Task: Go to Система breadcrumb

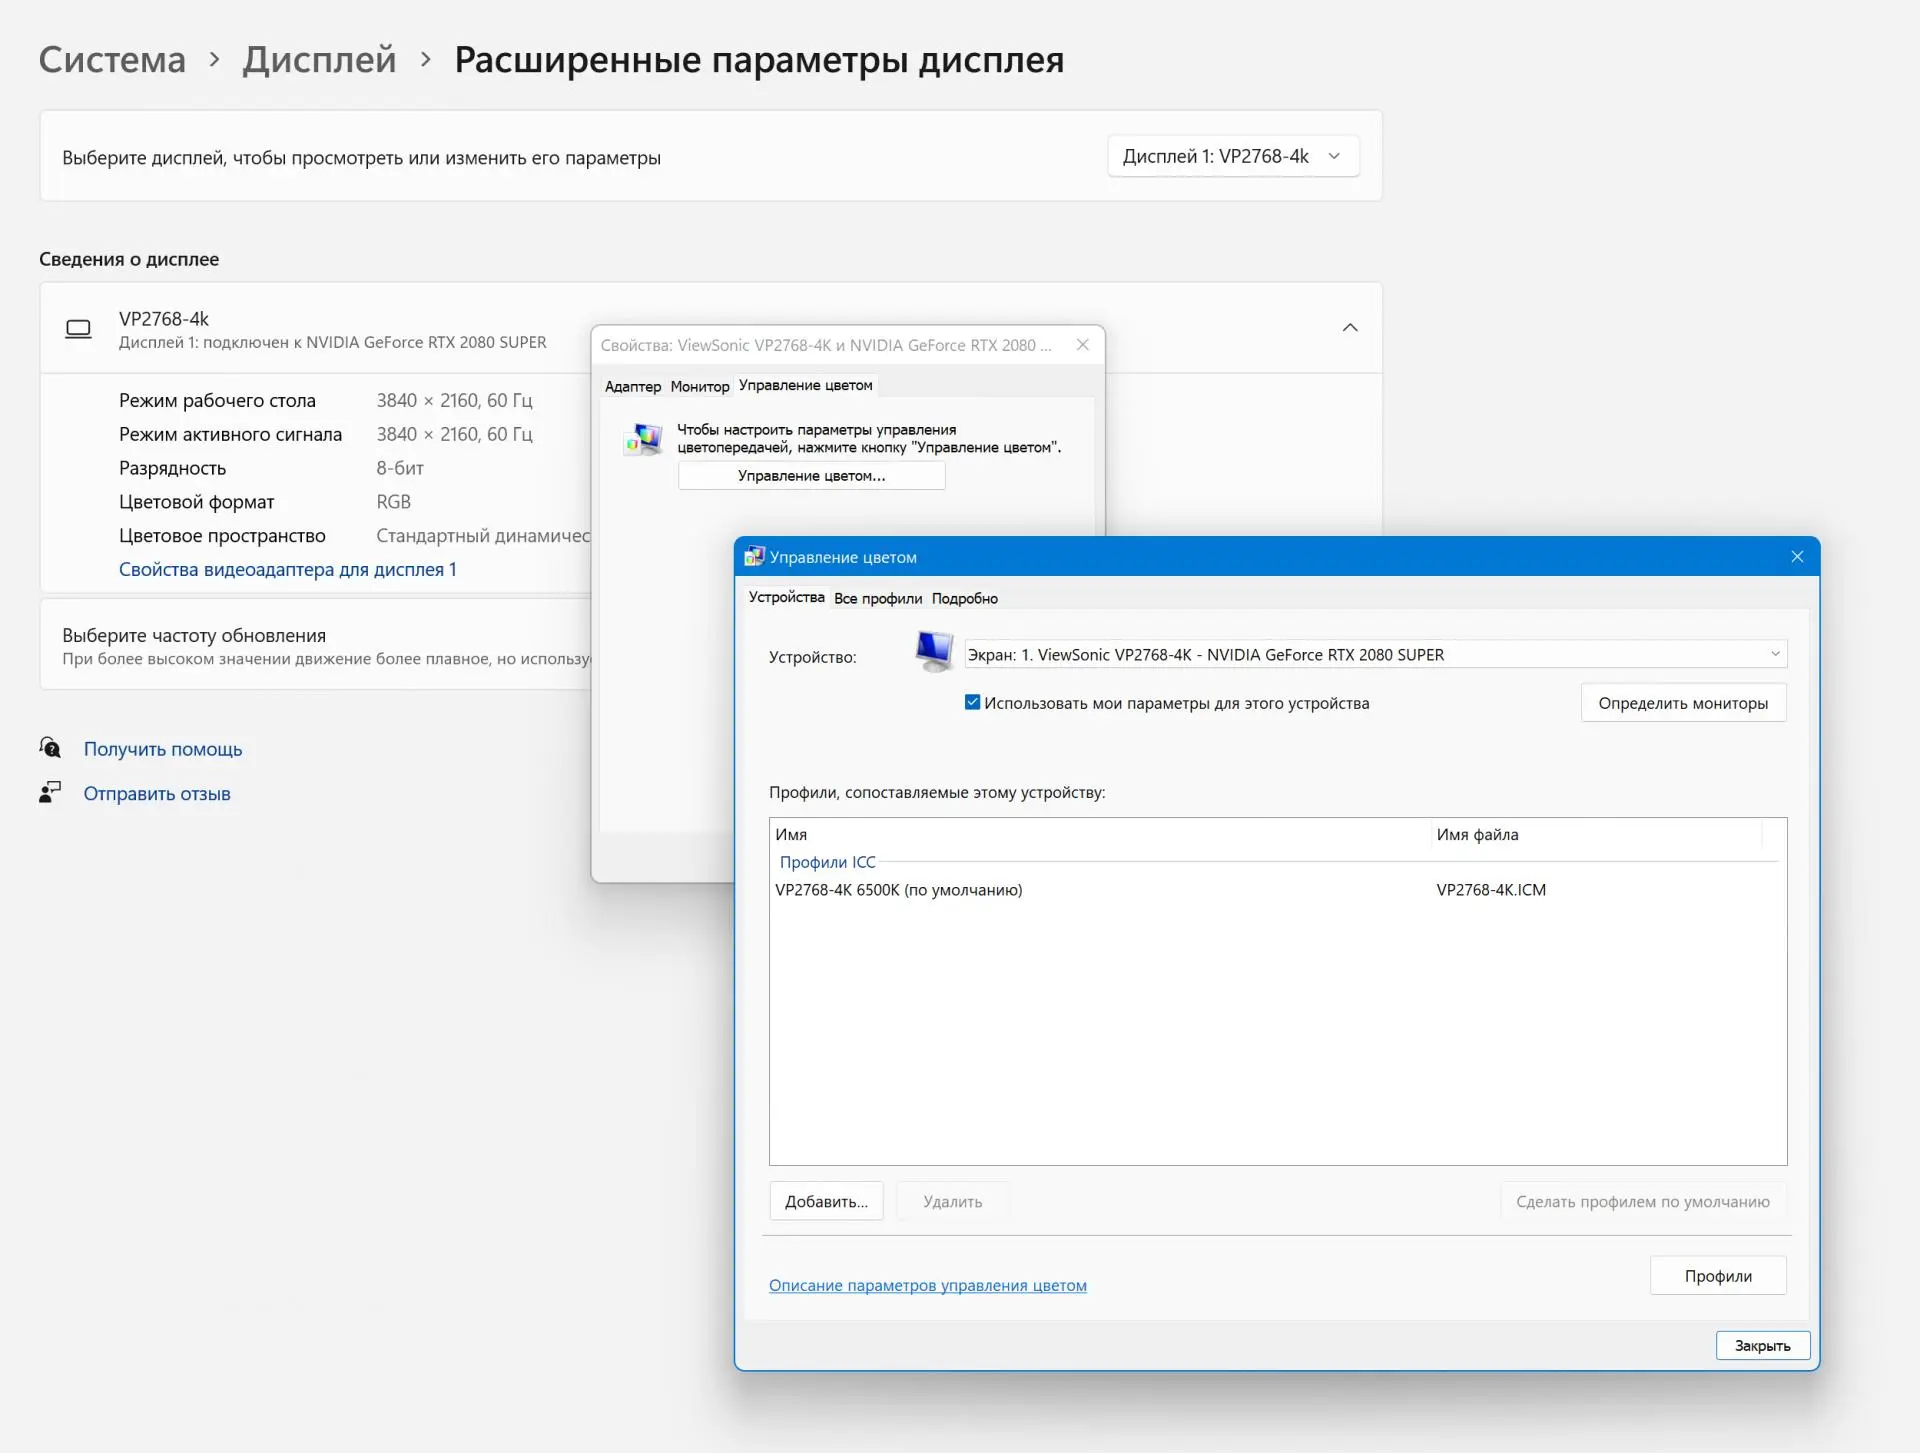Action: 112,60
